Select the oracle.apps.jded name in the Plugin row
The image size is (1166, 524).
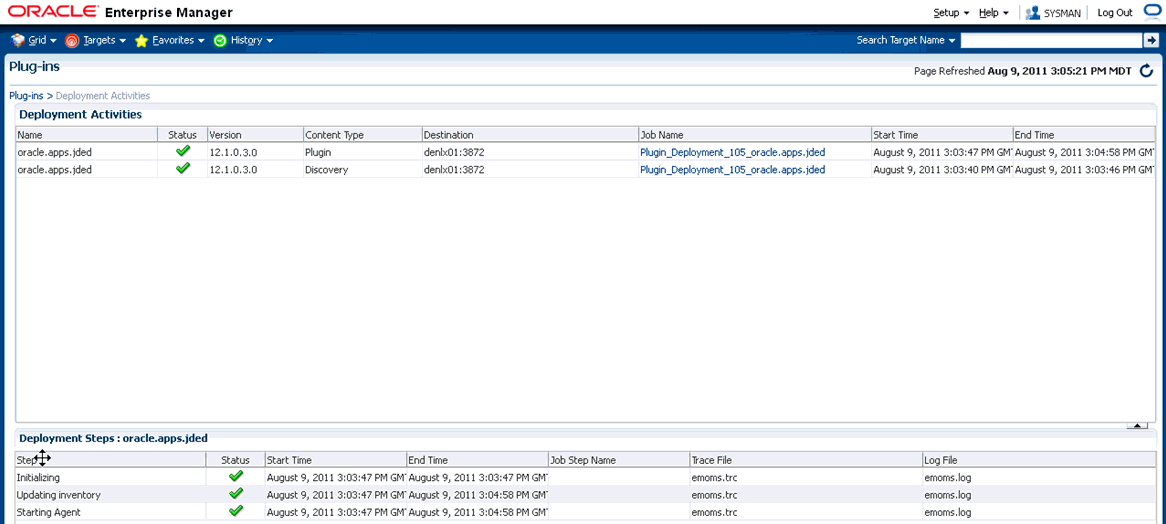[54, 152]
